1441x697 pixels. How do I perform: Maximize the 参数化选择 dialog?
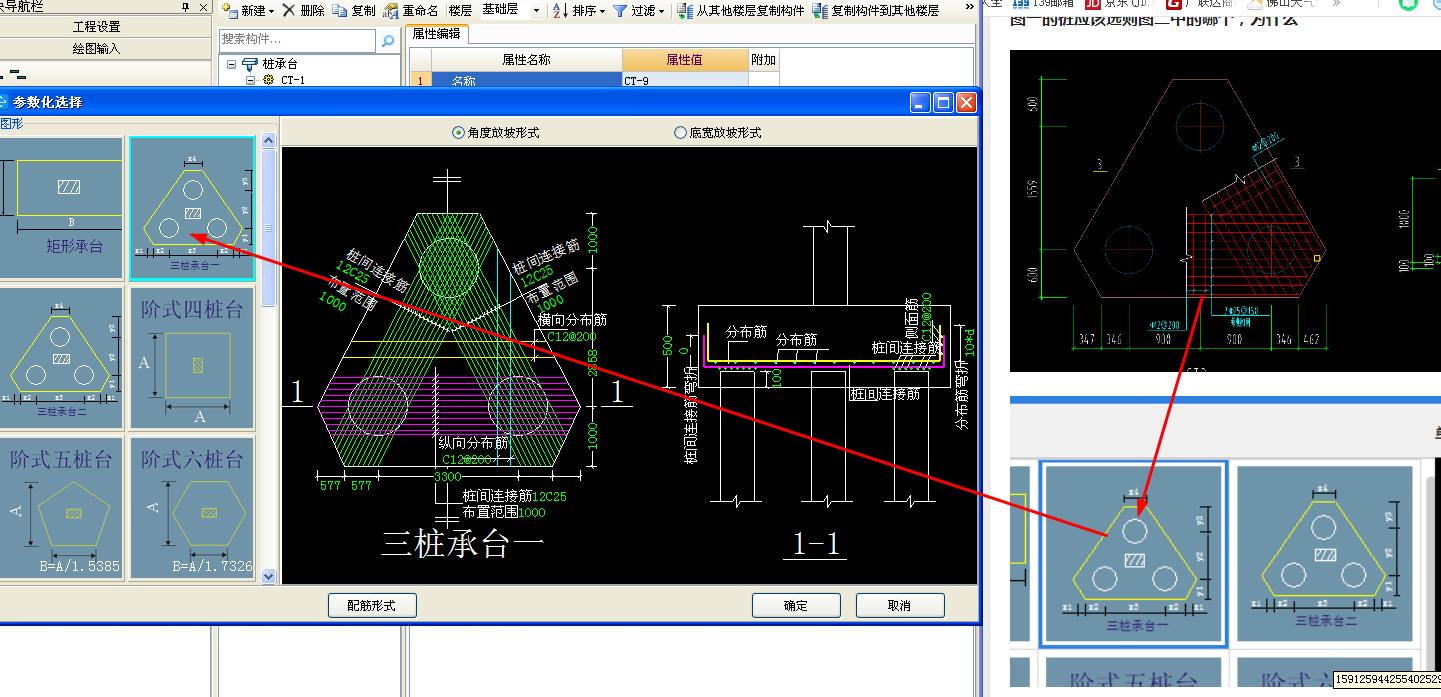943,102
